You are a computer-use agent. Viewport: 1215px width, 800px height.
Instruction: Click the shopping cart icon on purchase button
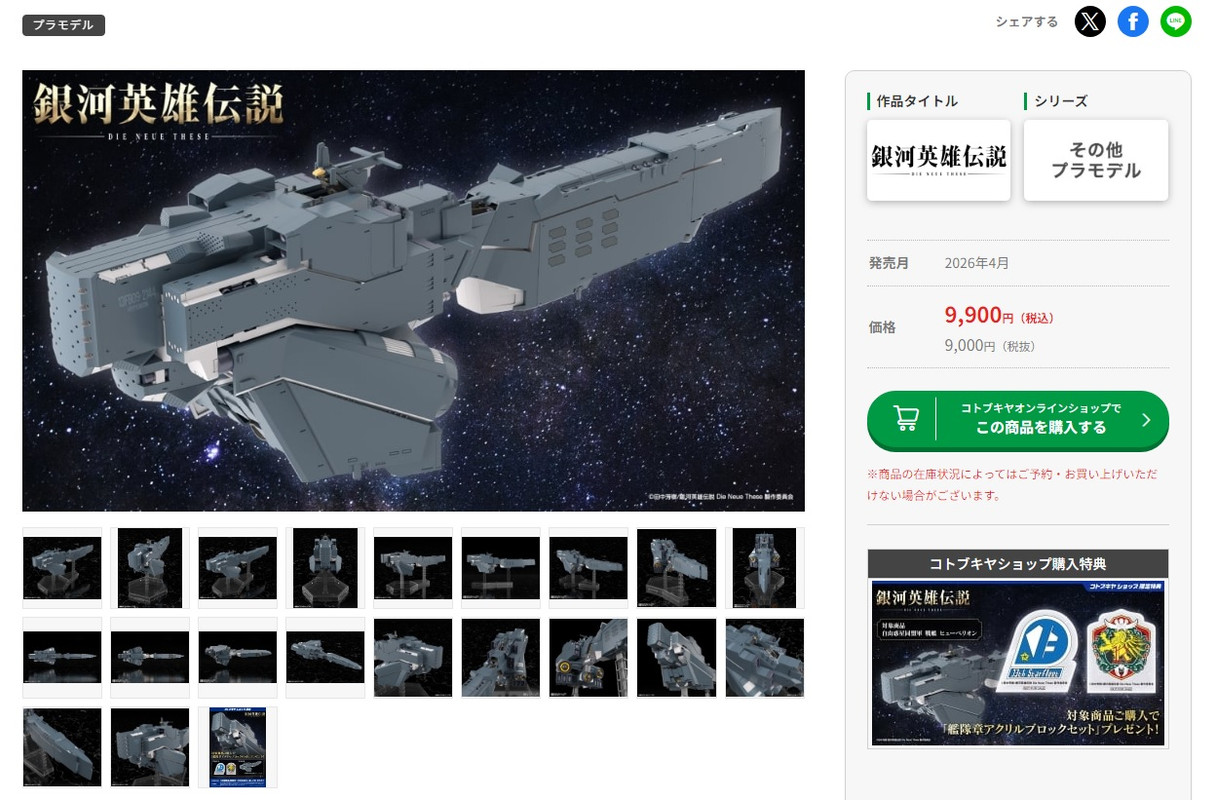click(906, 419)
